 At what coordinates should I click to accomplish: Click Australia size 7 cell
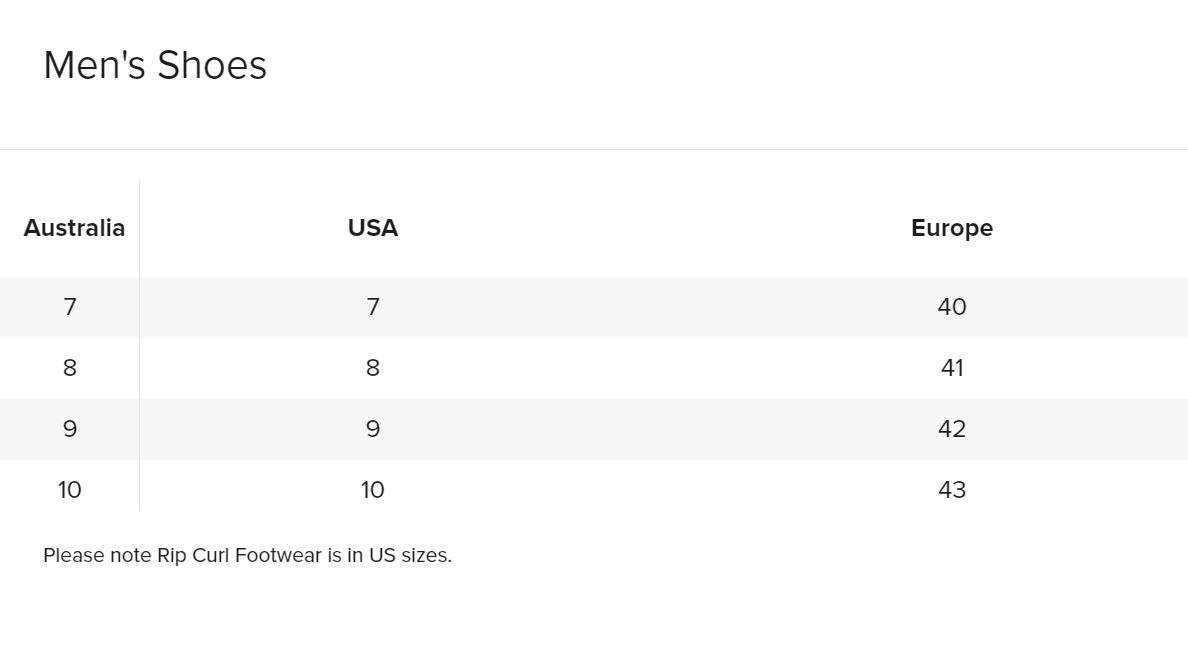coord(70,307)
